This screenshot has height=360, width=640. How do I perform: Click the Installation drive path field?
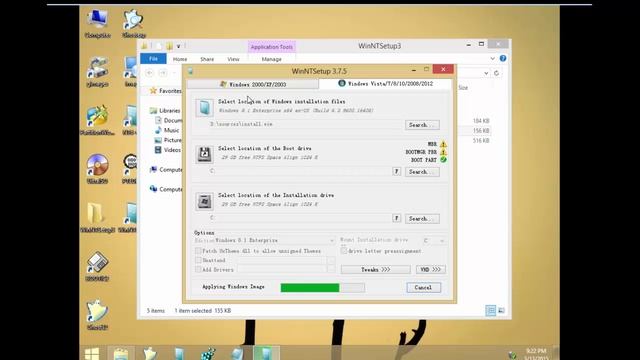coord(300,218)
